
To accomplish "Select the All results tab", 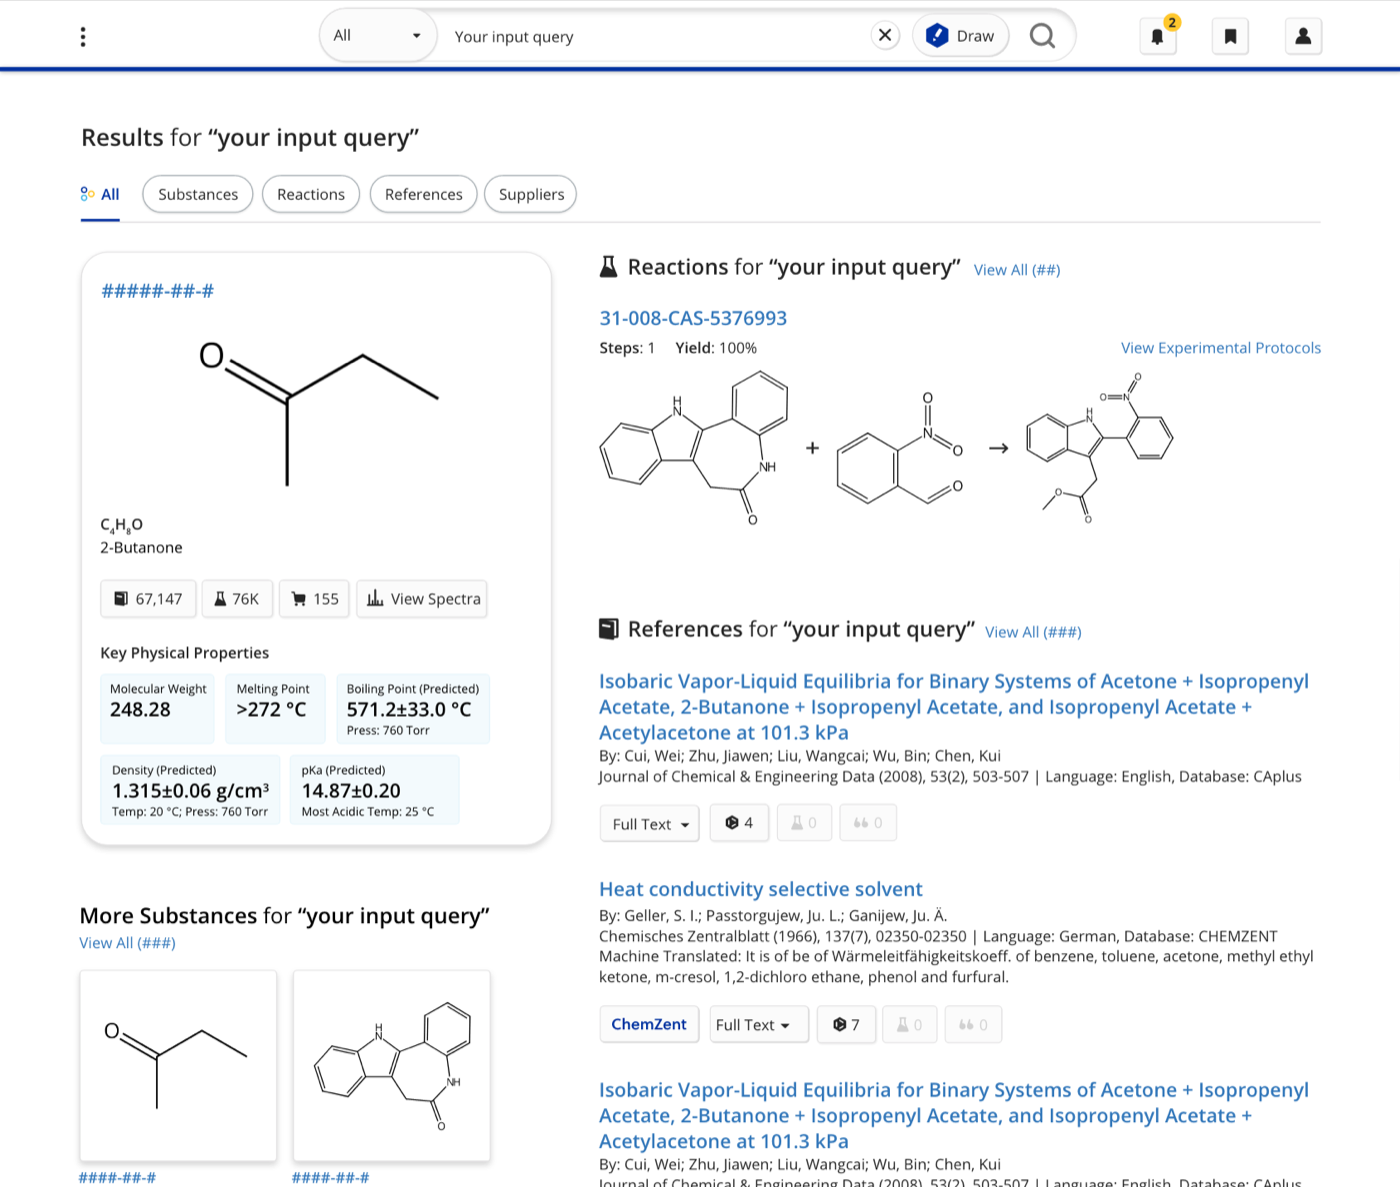I will coord(100,194).
